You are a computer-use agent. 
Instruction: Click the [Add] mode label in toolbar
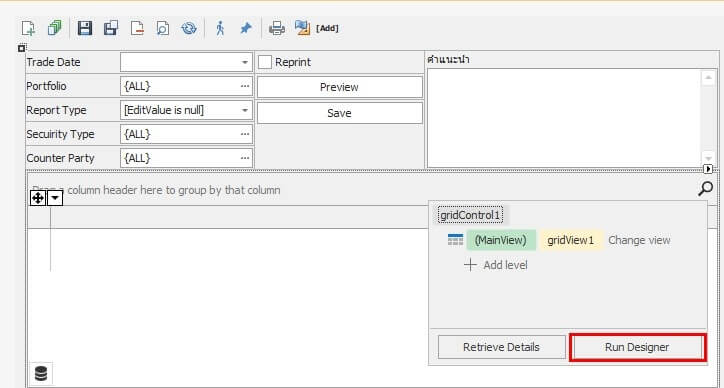(x=327, y=28)
